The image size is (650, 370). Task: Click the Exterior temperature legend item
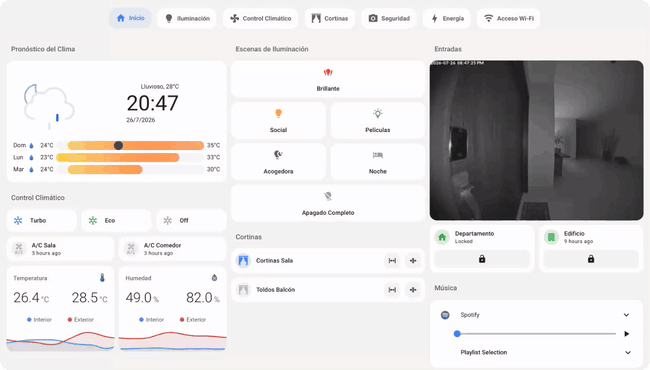[80, 319]
